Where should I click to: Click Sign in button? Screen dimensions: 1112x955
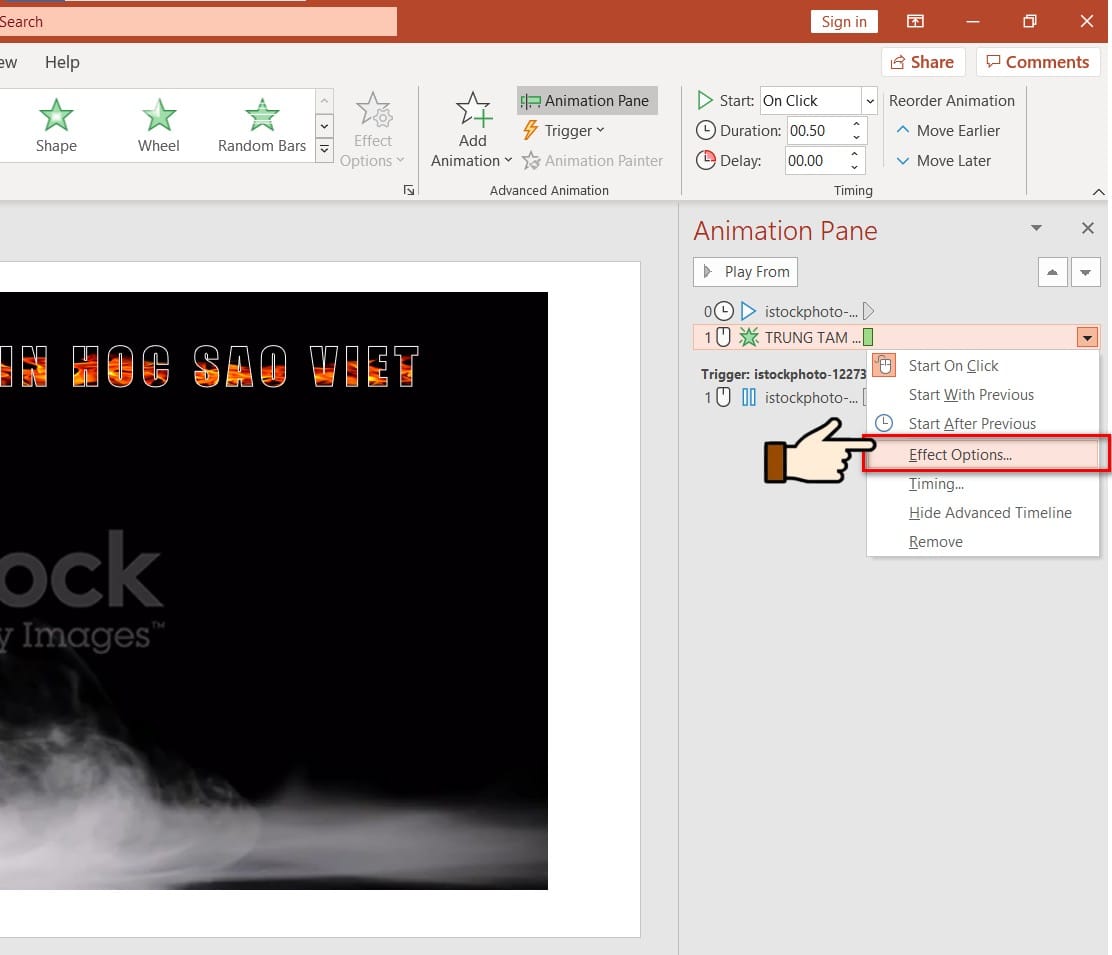click(844, 22)
